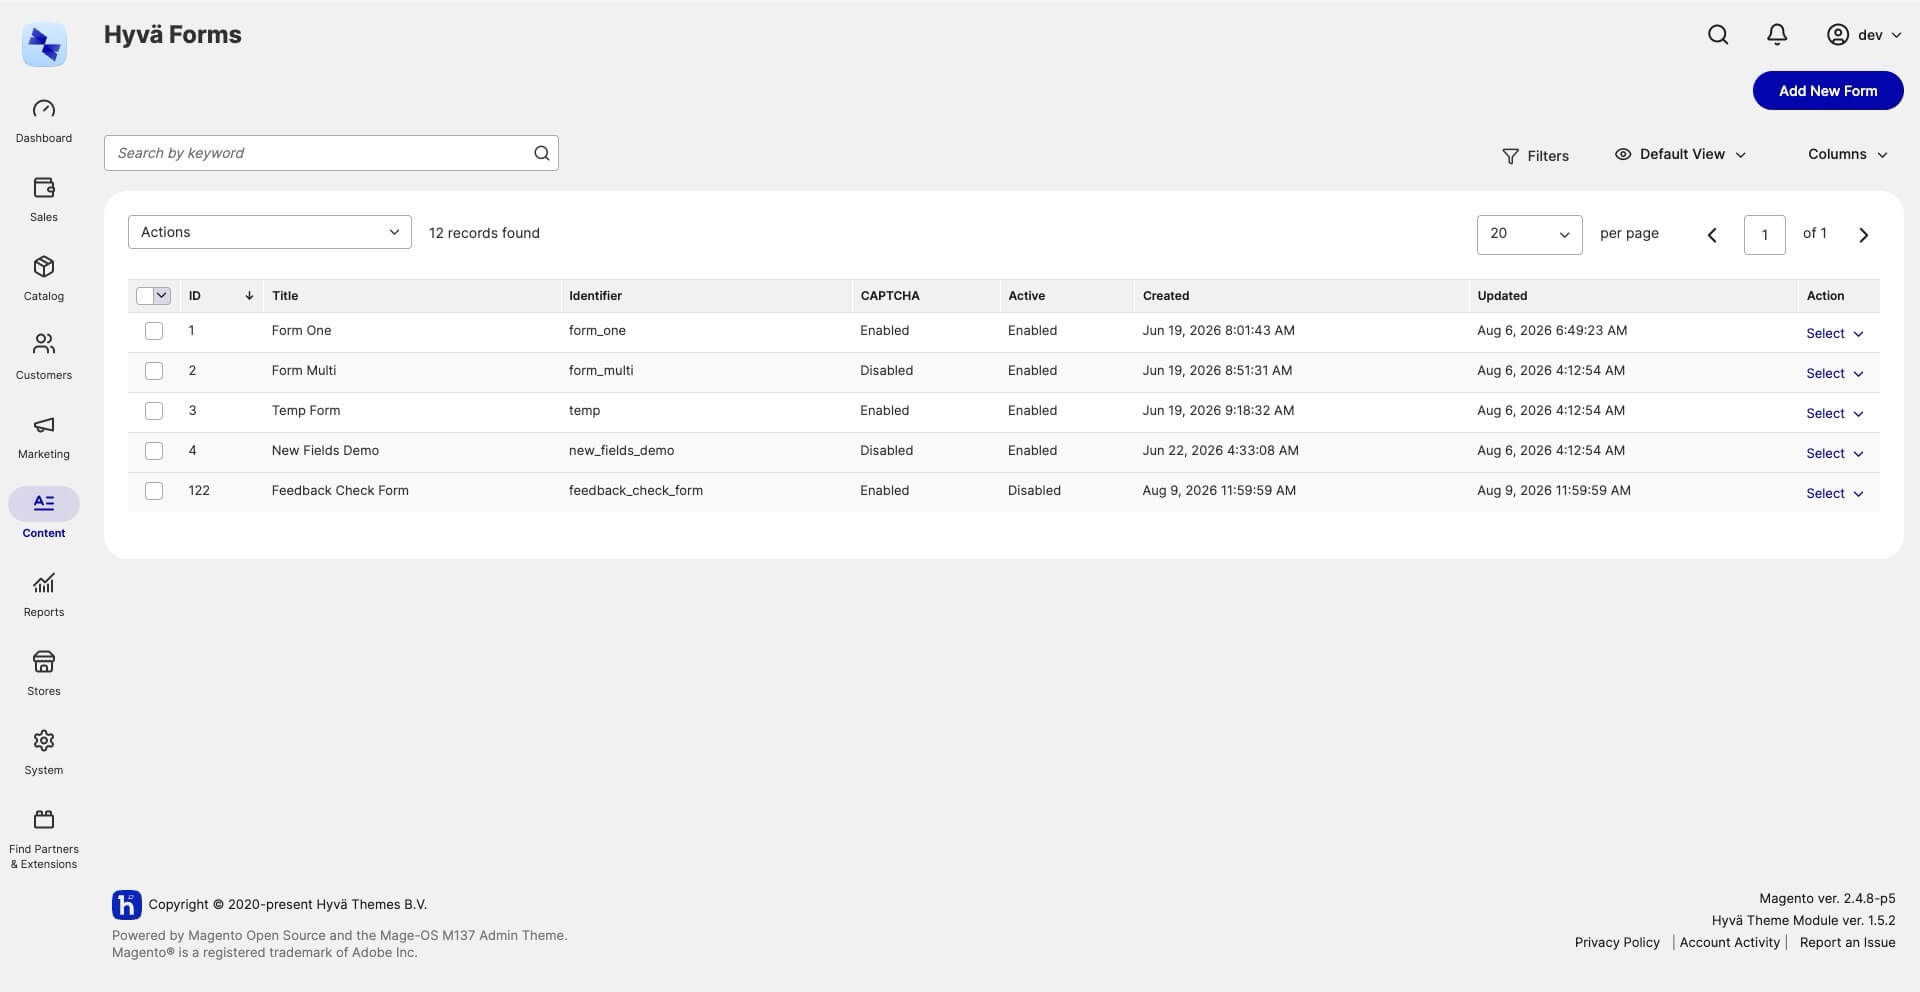Click the Disabled Active status for Feedback form
The height and width of the screenshot is (992, 1920).
coord(1034,491)
